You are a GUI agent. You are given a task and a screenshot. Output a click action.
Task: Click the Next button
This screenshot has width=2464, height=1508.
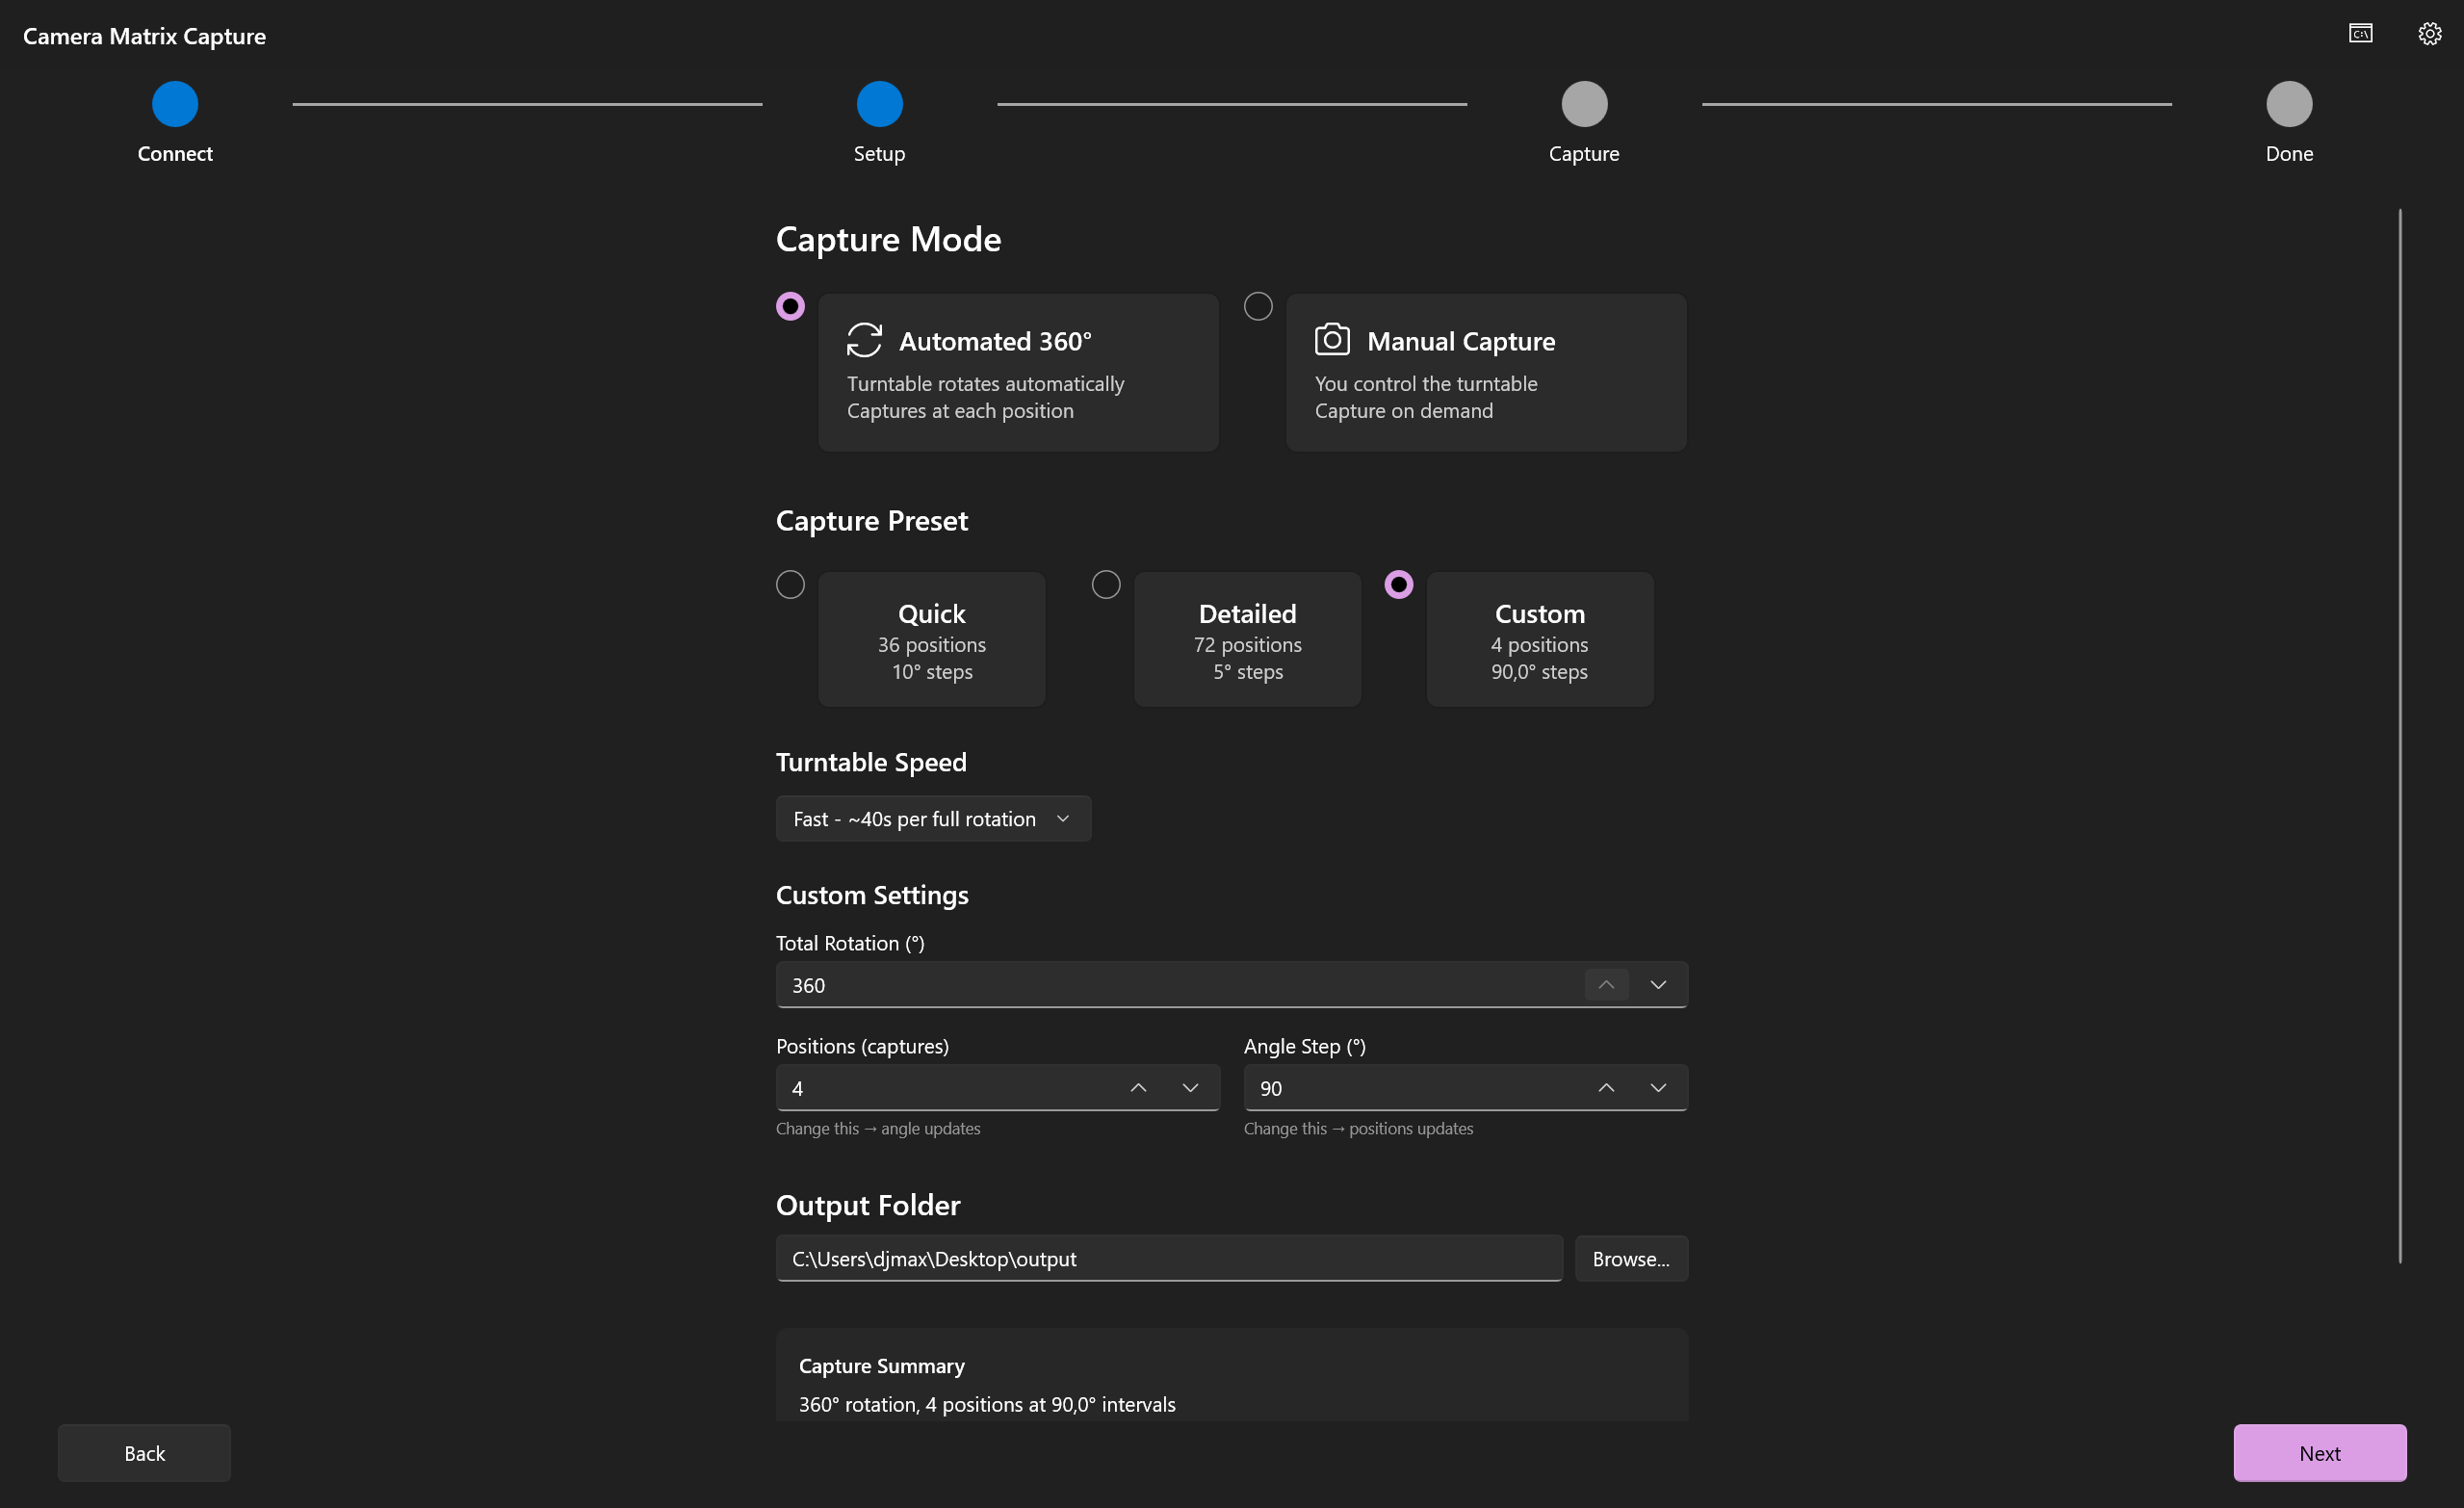[x=2320, y=1453]
